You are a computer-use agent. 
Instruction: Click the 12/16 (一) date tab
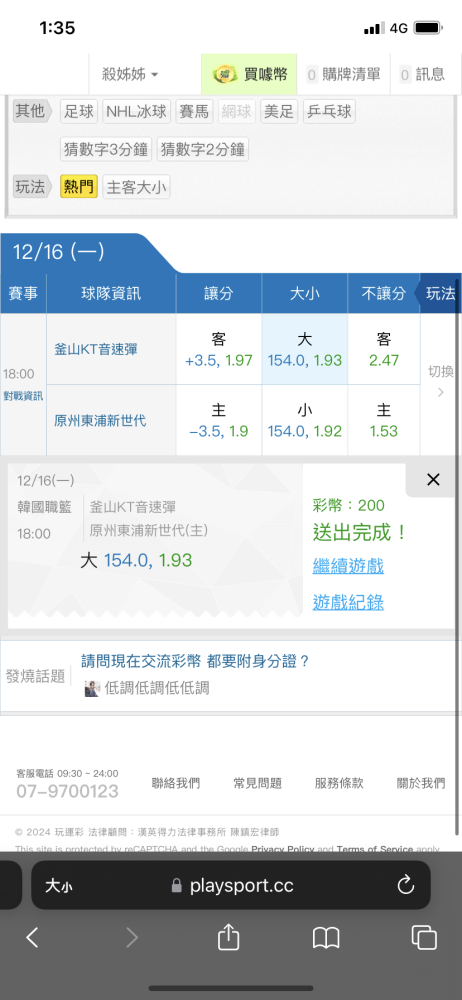(59, 252)
